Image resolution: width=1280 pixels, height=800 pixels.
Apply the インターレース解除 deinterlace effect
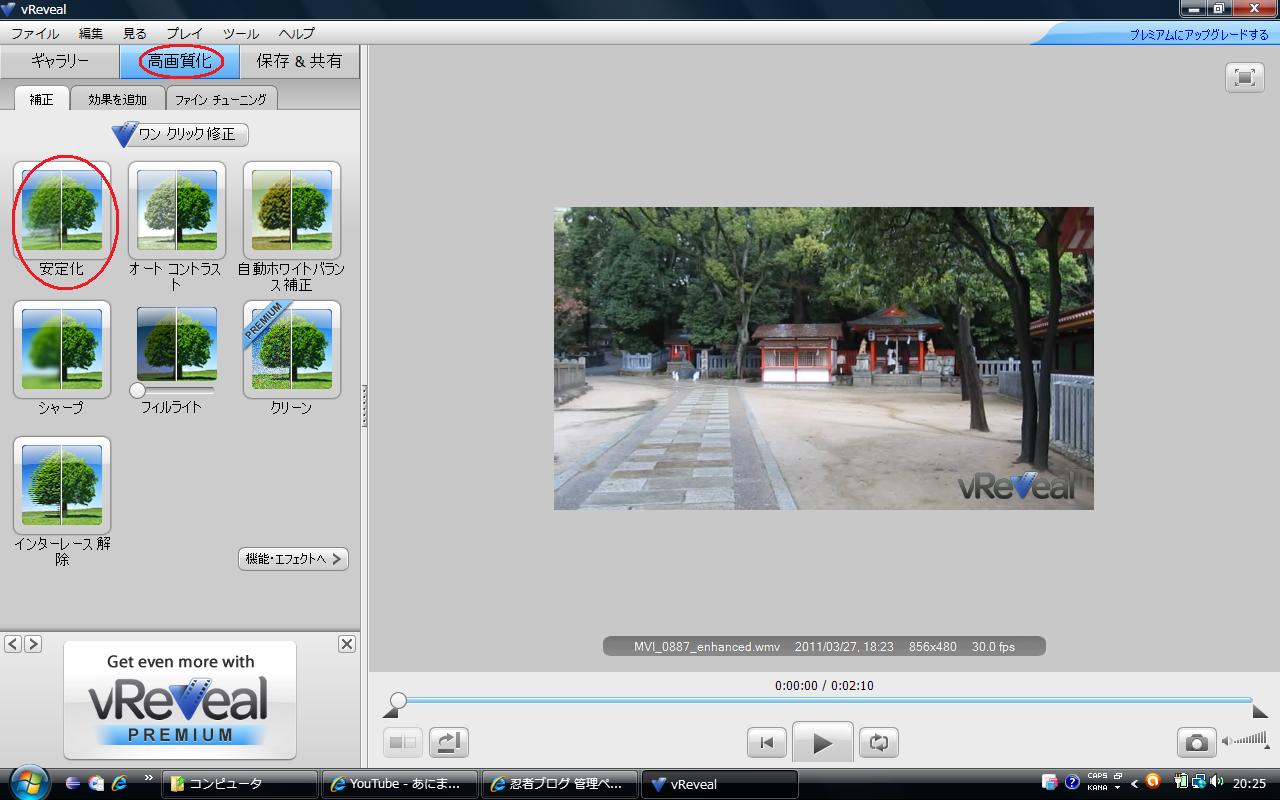tap(62, 485)
